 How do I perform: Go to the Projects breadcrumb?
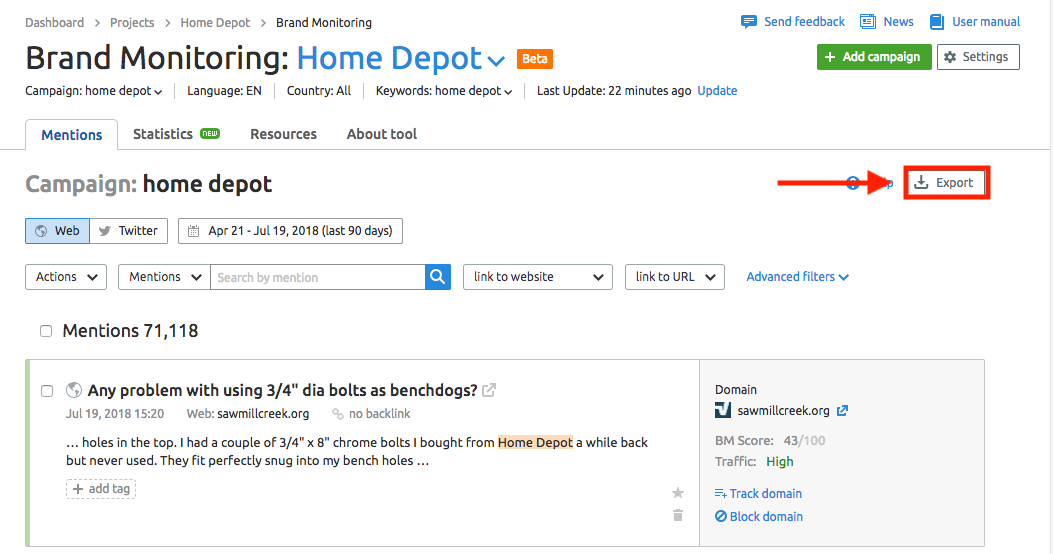[132, 23]
